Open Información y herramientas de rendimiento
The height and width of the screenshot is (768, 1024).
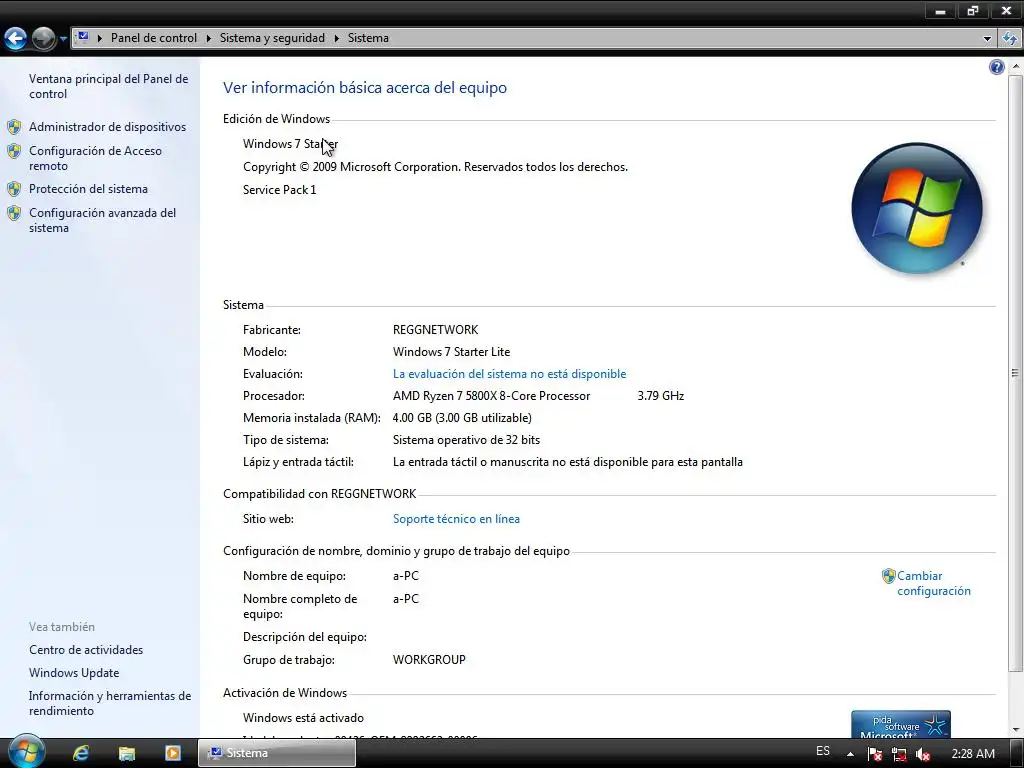tap(110, 703)
